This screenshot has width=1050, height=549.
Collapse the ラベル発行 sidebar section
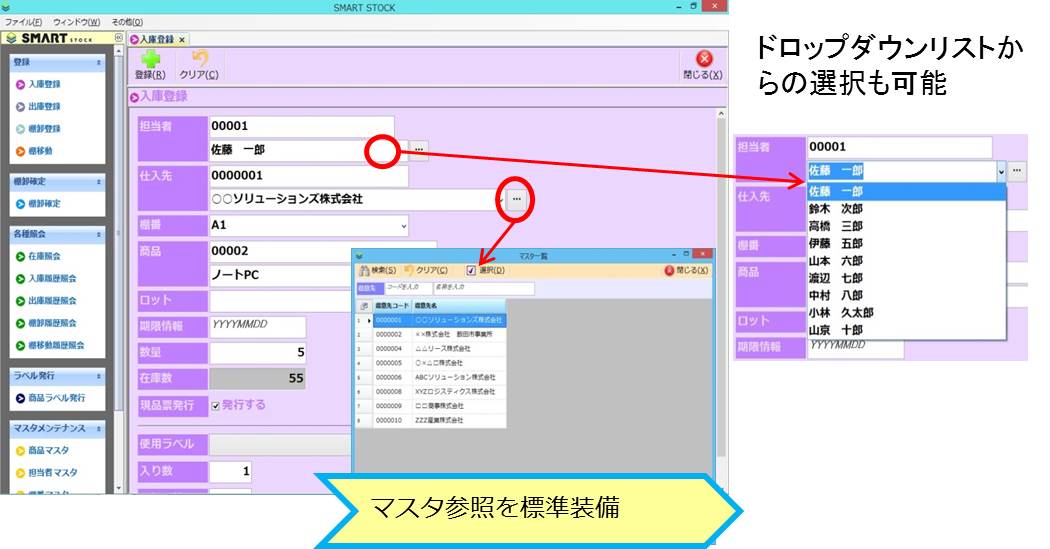98,376
